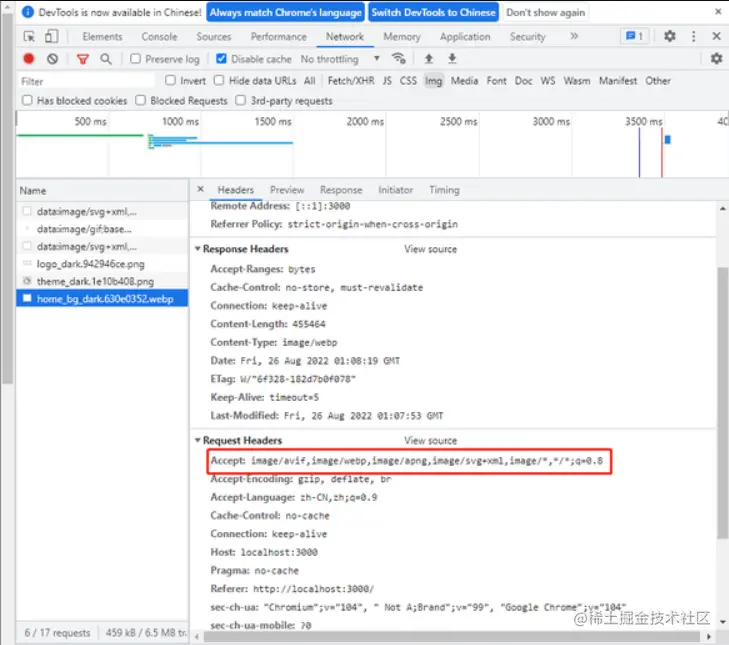The height and width of the screenshot is (645, 729).
Task: Click the headers pane horizontal scrollbar
Action: click(x=450, y=636)
